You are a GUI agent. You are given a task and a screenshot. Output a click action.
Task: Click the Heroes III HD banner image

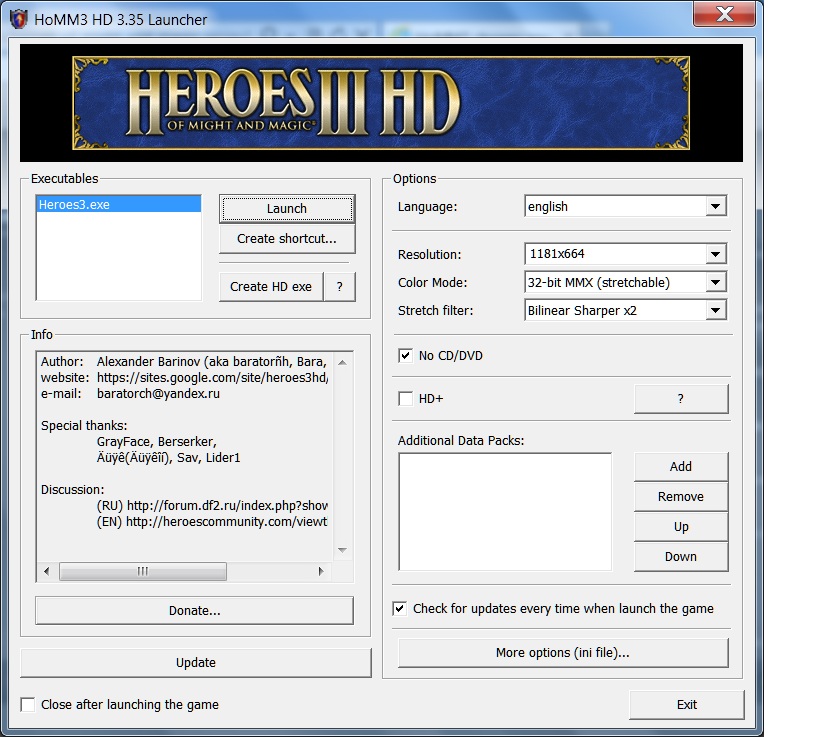pos(381,103)
